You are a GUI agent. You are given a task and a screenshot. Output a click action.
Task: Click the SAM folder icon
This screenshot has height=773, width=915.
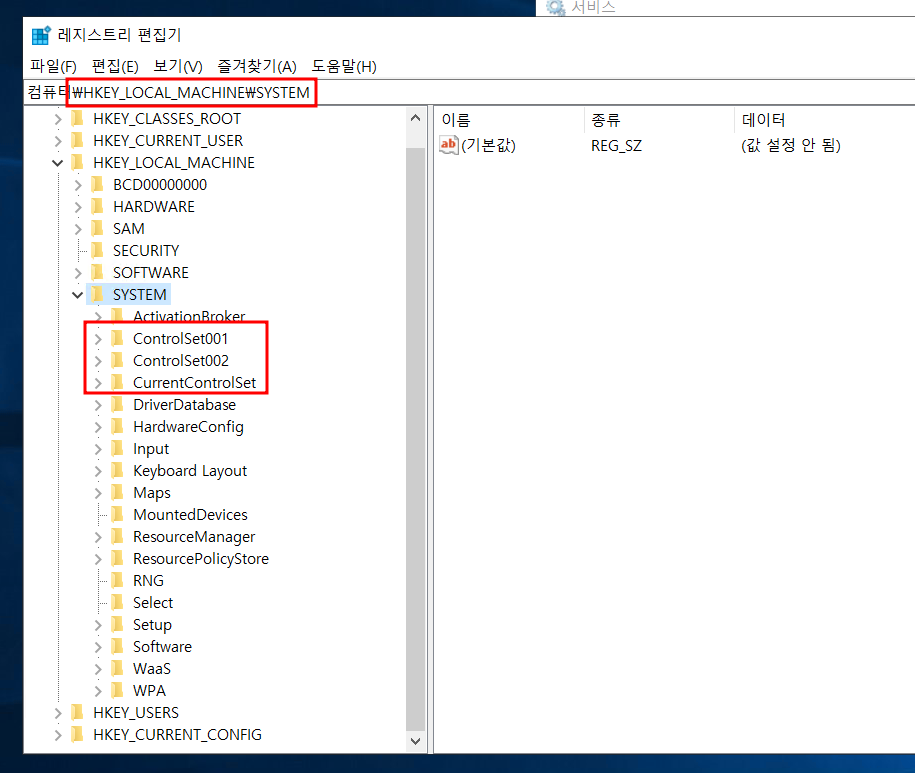pos(97,229)
